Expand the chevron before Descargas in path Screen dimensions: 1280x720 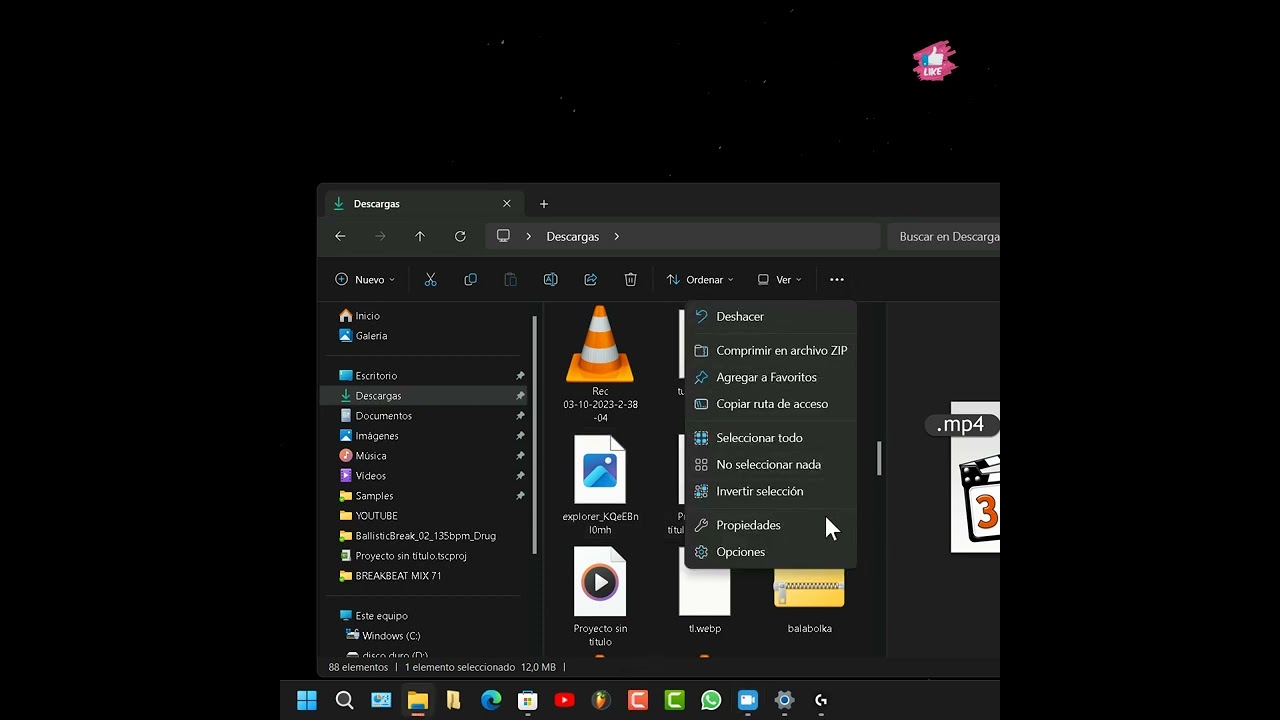click(x=528, y=236)
